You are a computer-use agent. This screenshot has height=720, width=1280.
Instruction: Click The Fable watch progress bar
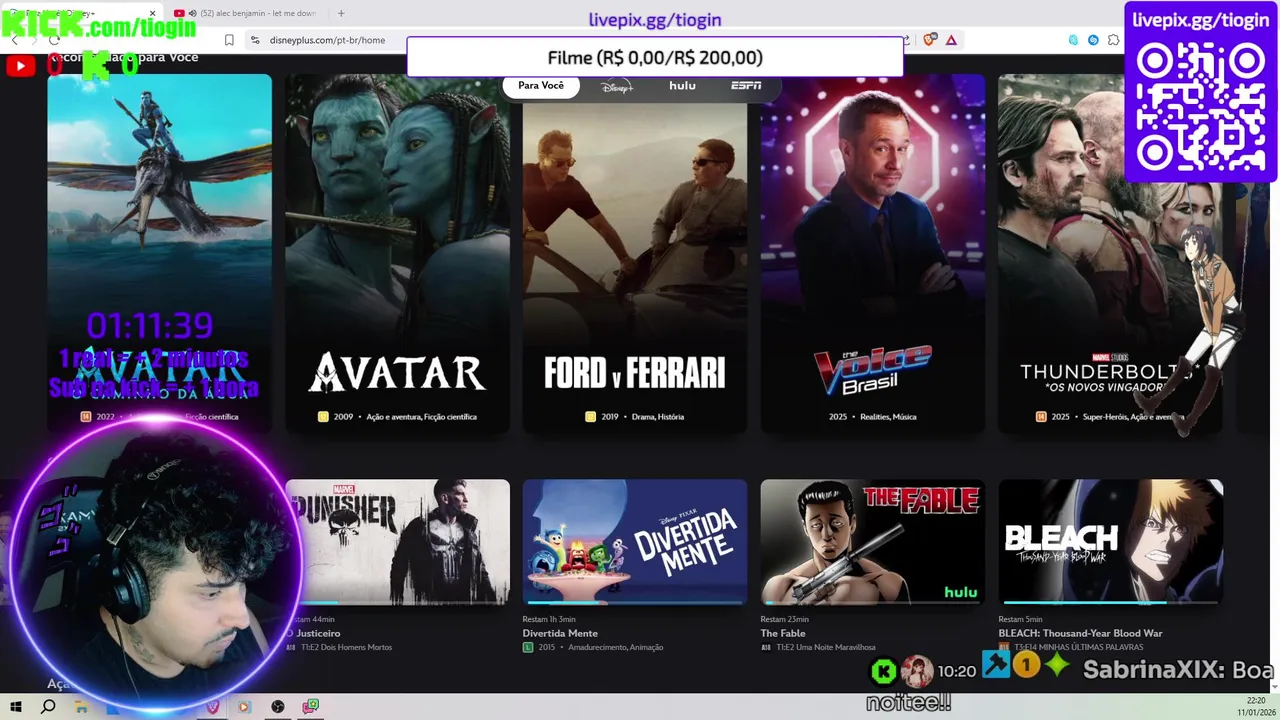click(x=872, y=603)
